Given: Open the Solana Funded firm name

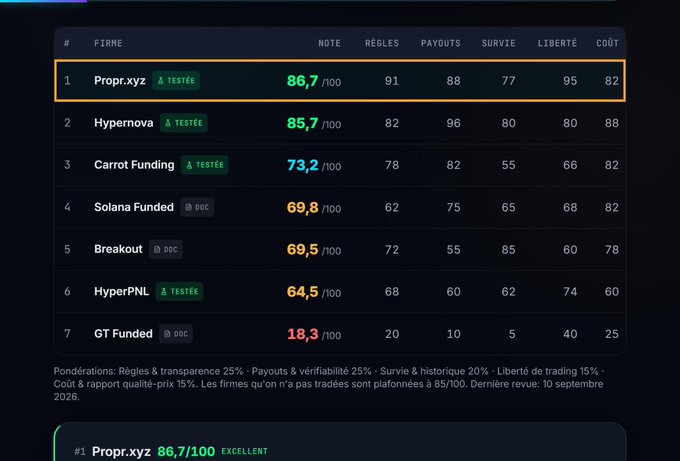Looking at the screenshot, I should coord(134,207).
